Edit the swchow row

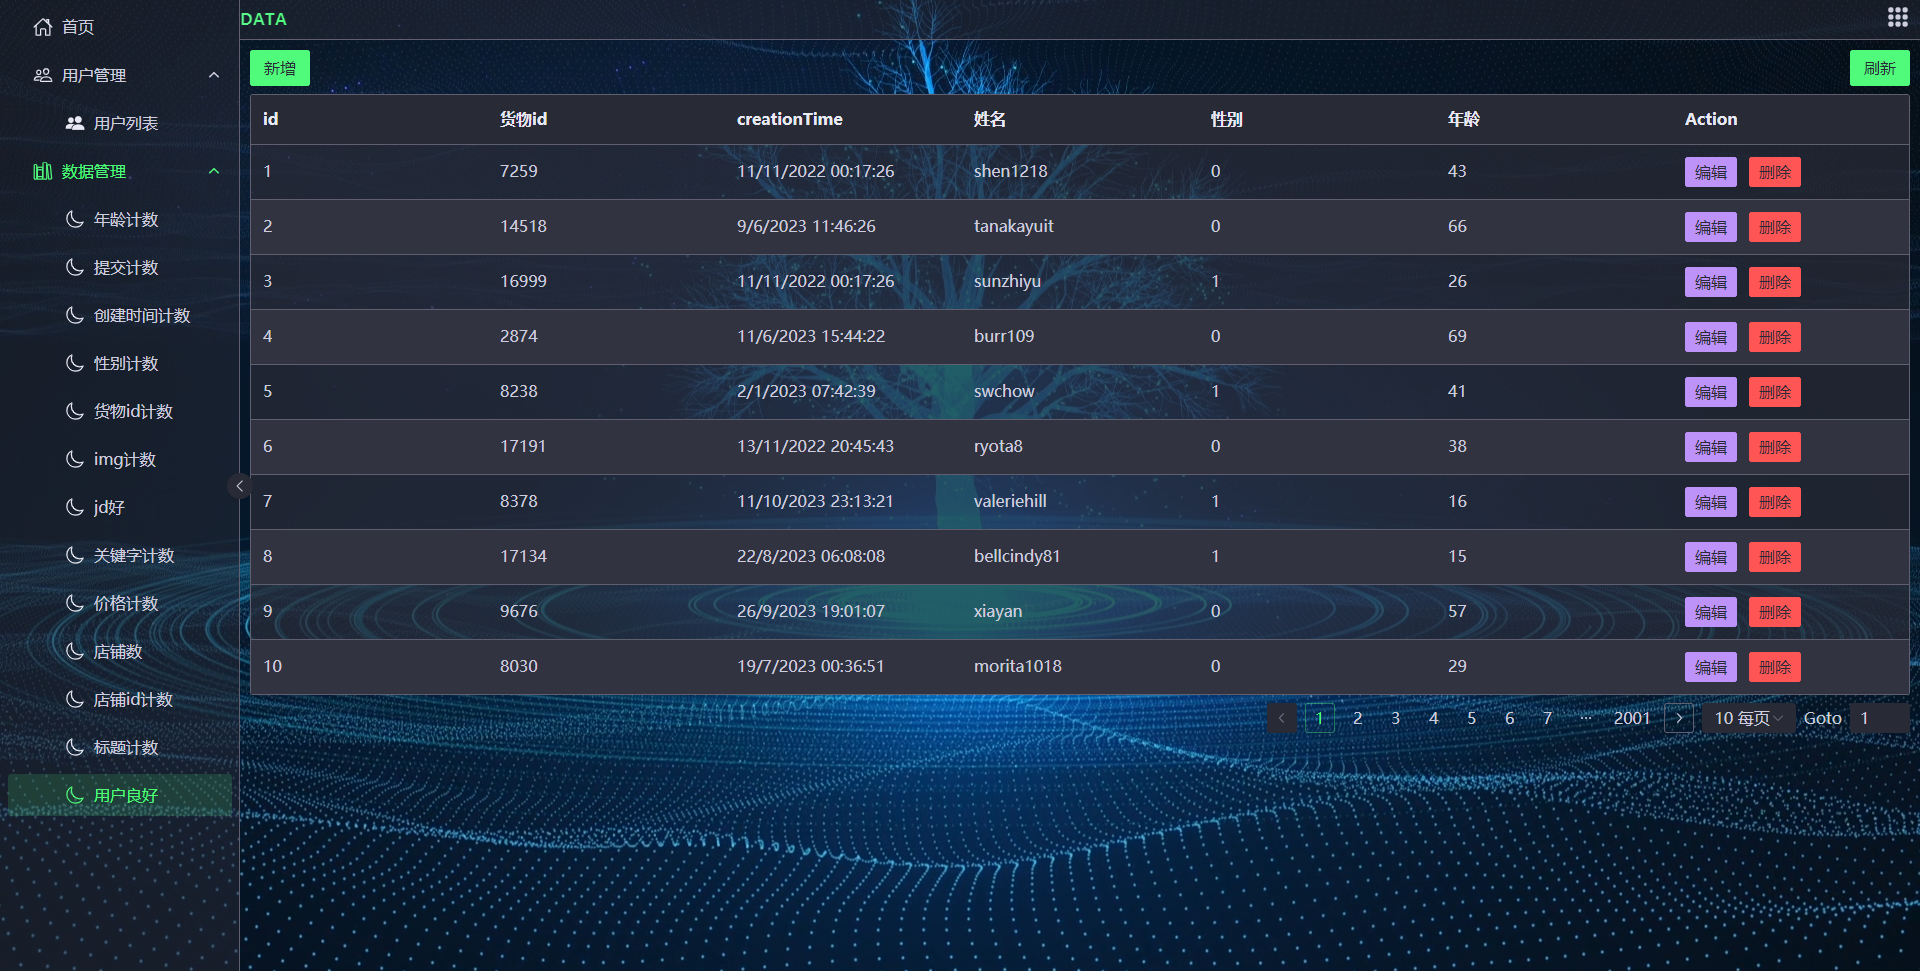coord(1711,392)
